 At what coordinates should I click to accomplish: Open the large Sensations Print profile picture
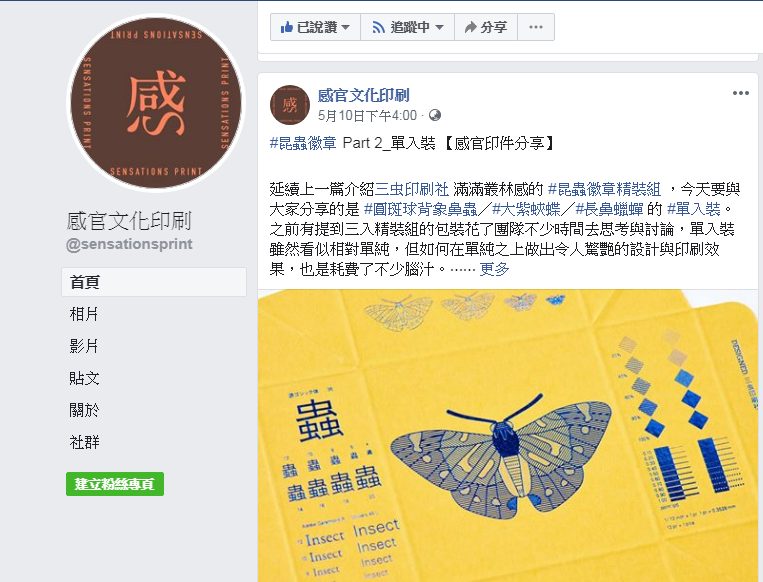point(156,103)
